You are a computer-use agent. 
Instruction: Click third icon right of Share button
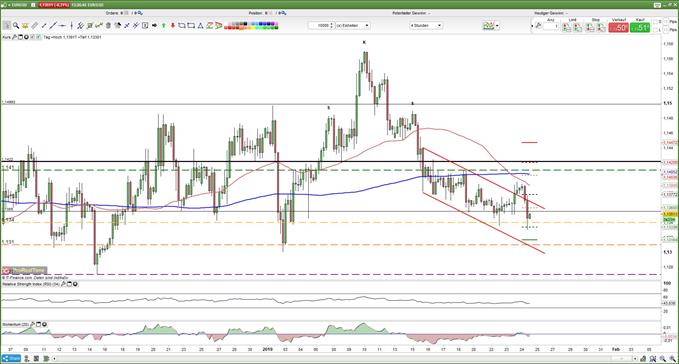pos(46,358)
